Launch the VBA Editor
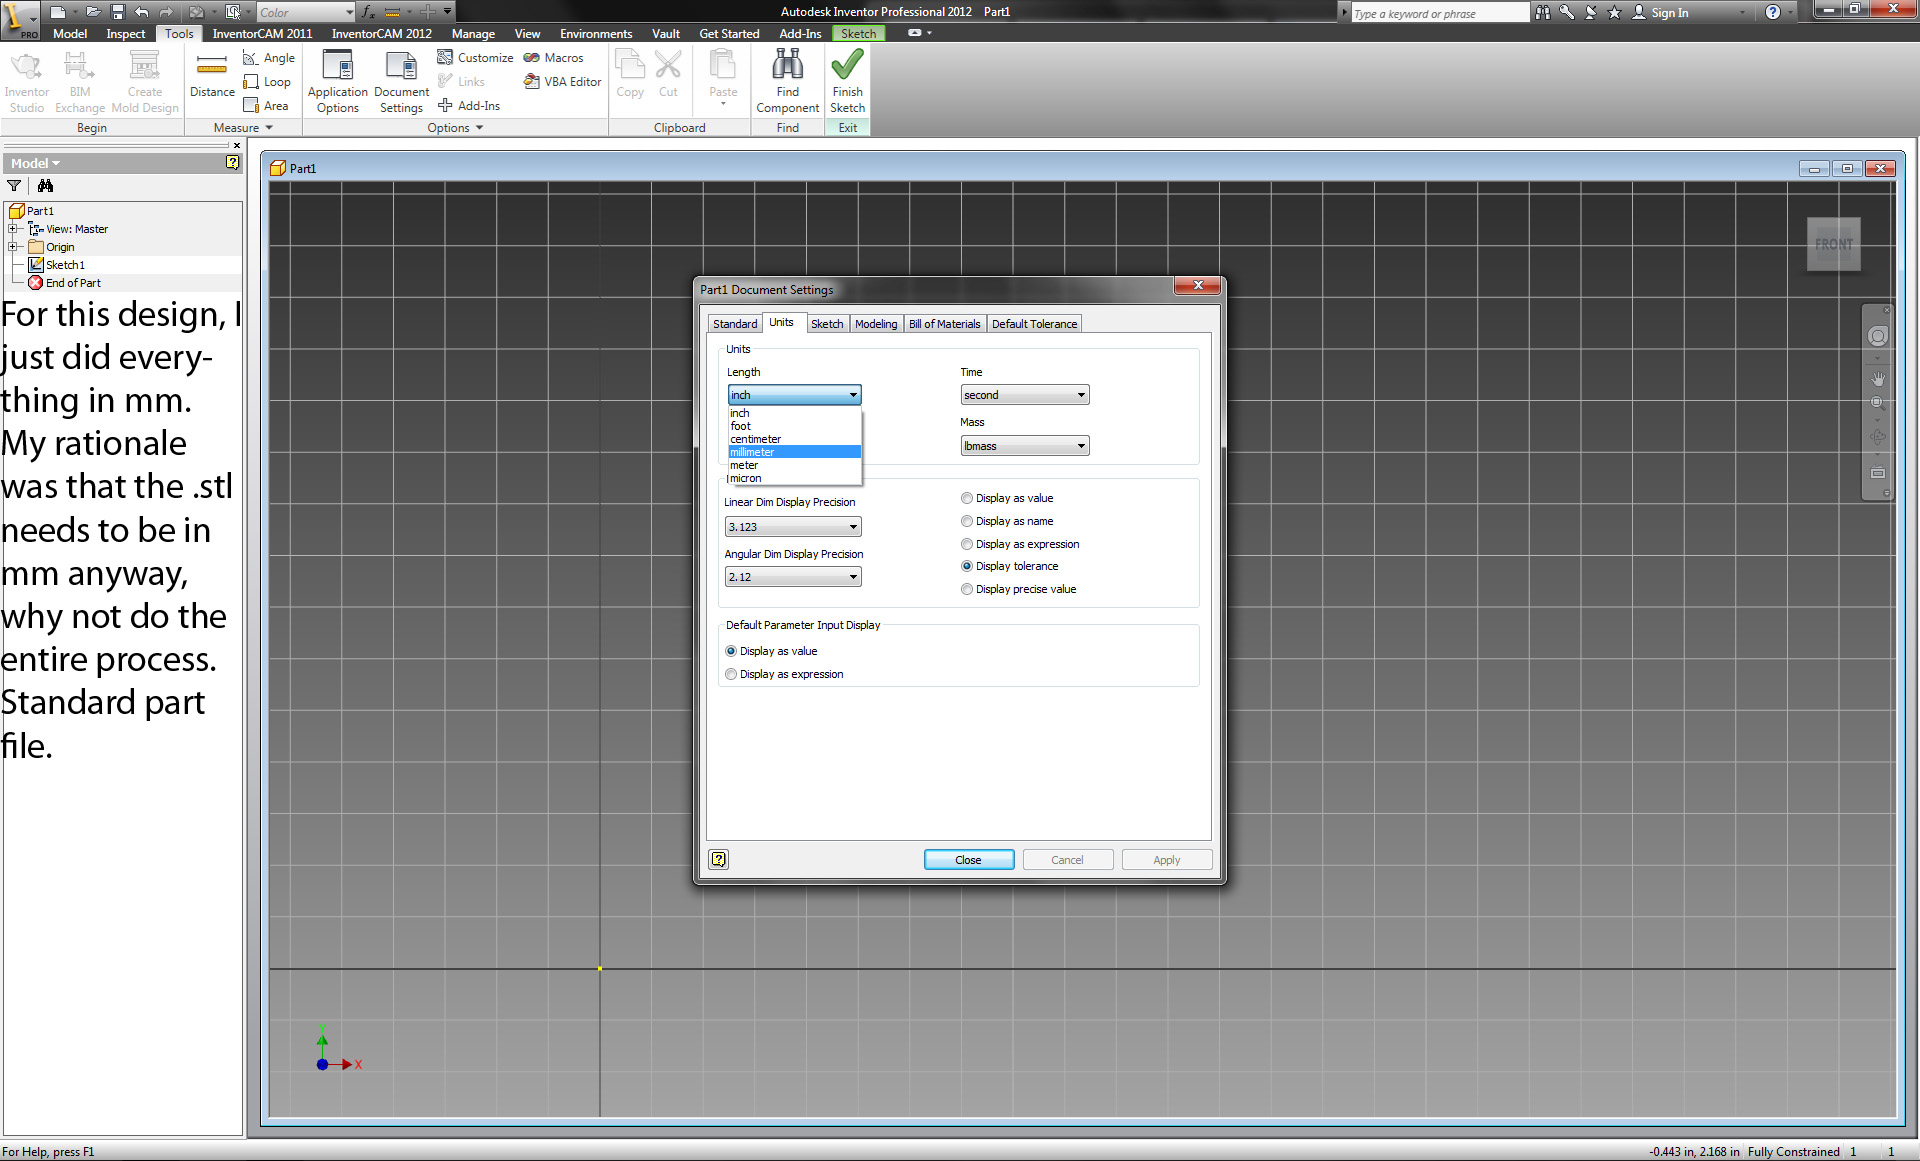 pyautogui.click(x=563, y=82)
